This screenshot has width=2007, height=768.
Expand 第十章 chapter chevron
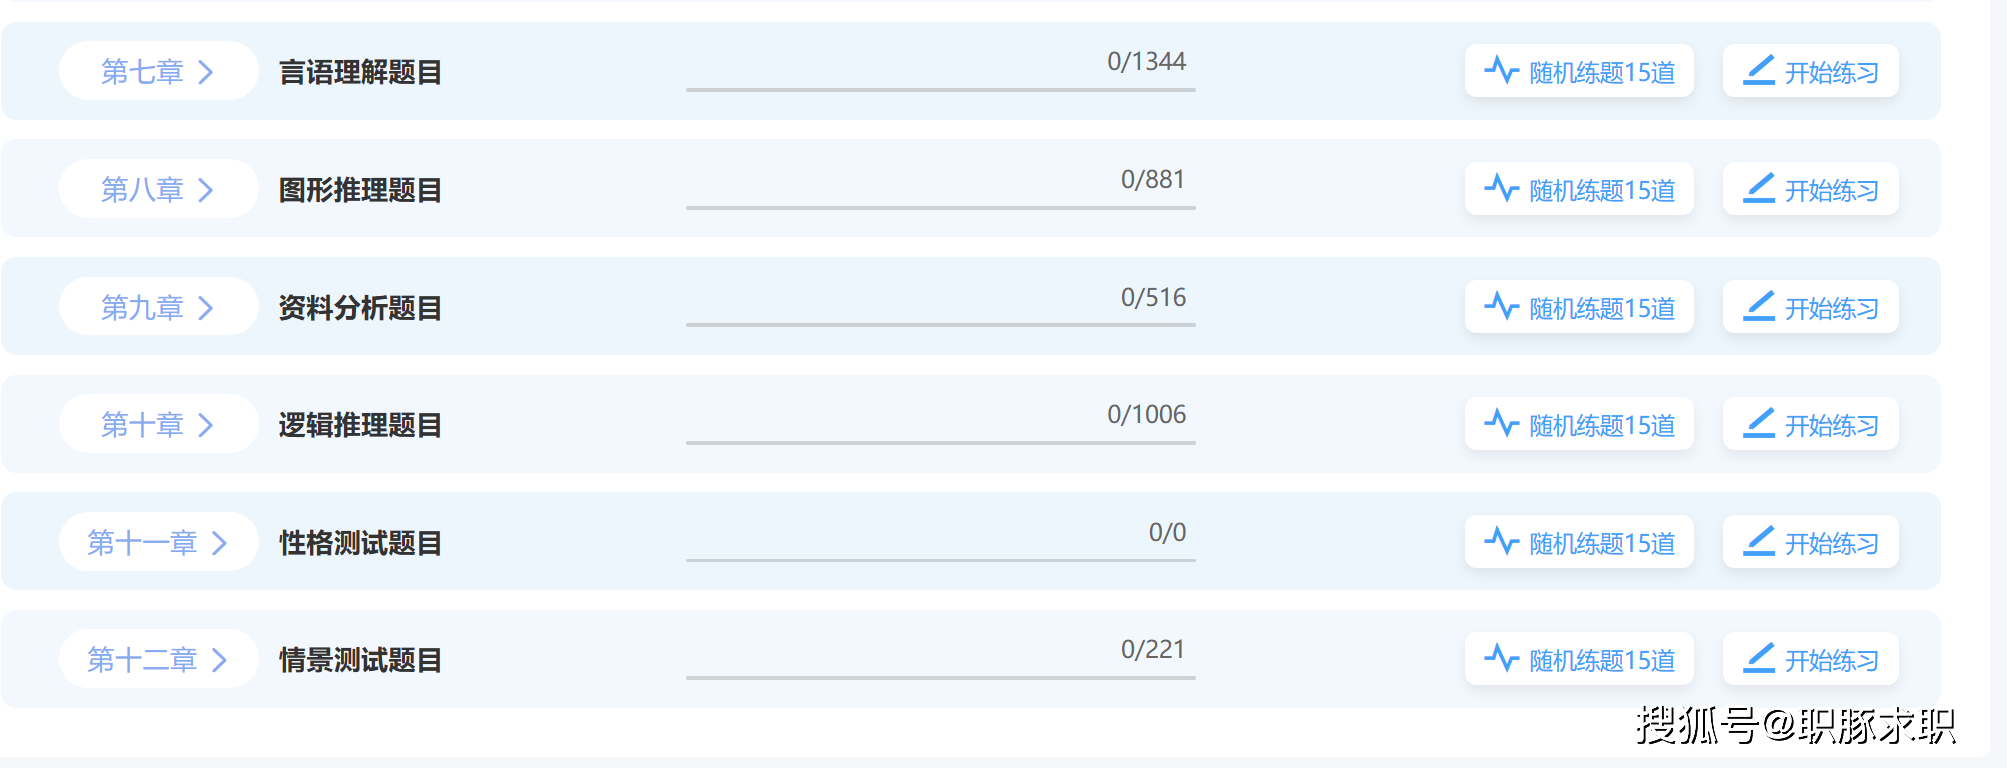(206, 425)
